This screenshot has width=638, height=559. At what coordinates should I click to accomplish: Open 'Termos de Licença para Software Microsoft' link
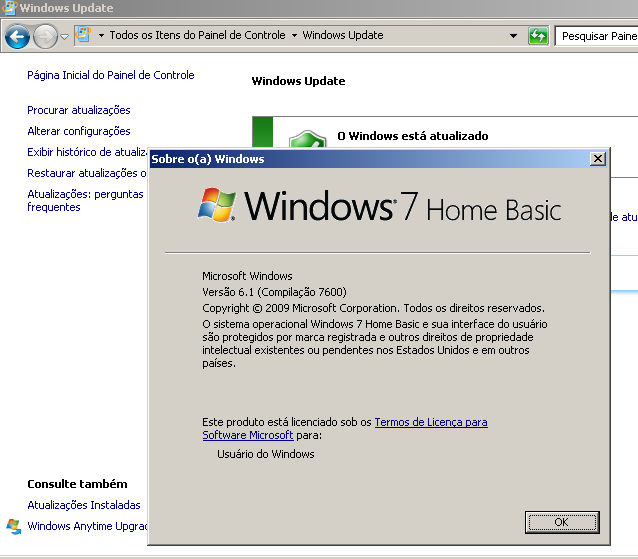click(x=430, y=422)
